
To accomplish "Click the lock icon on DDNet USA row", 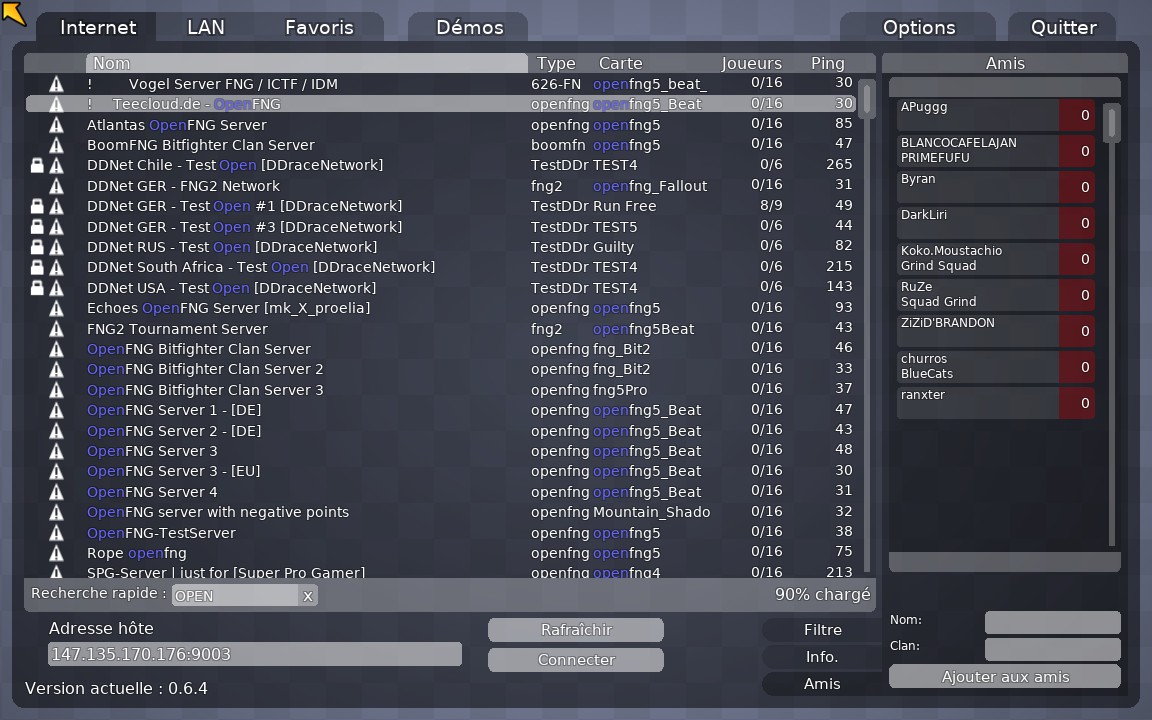I will 37,288.
